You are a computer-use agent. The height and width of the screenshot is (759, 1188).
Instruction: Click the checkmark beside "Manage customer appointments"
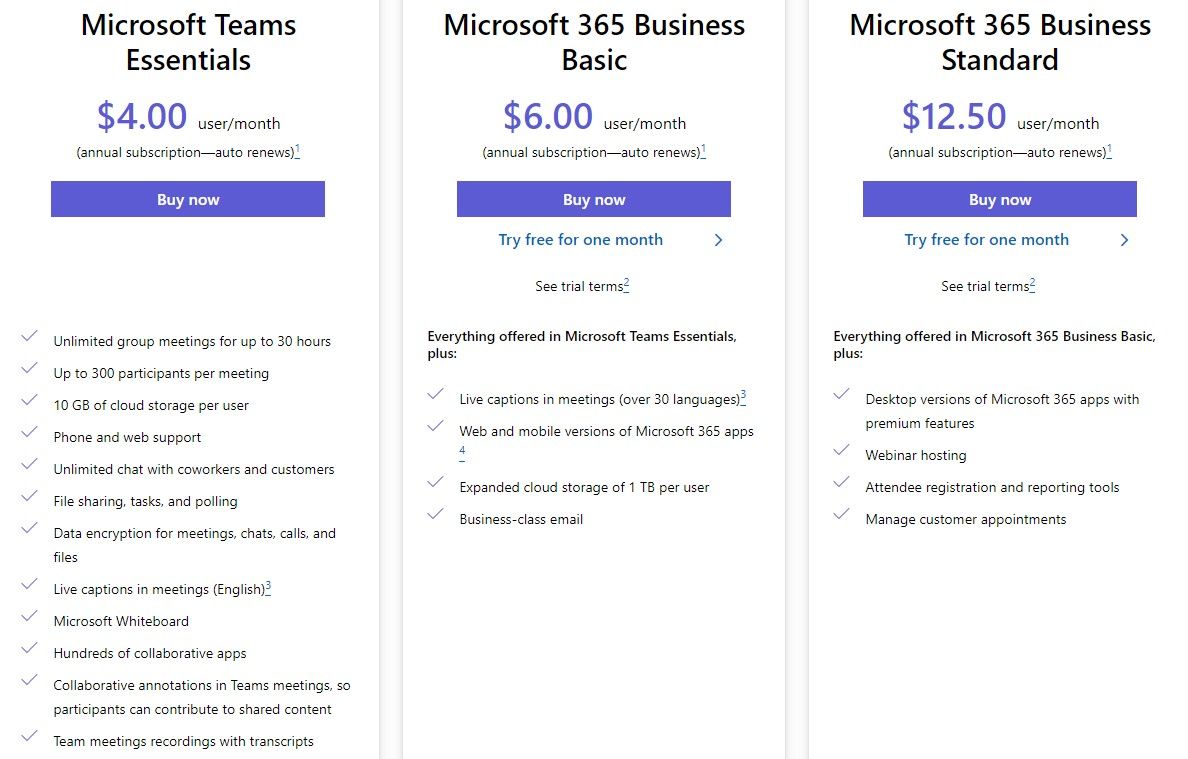point(842,516)
